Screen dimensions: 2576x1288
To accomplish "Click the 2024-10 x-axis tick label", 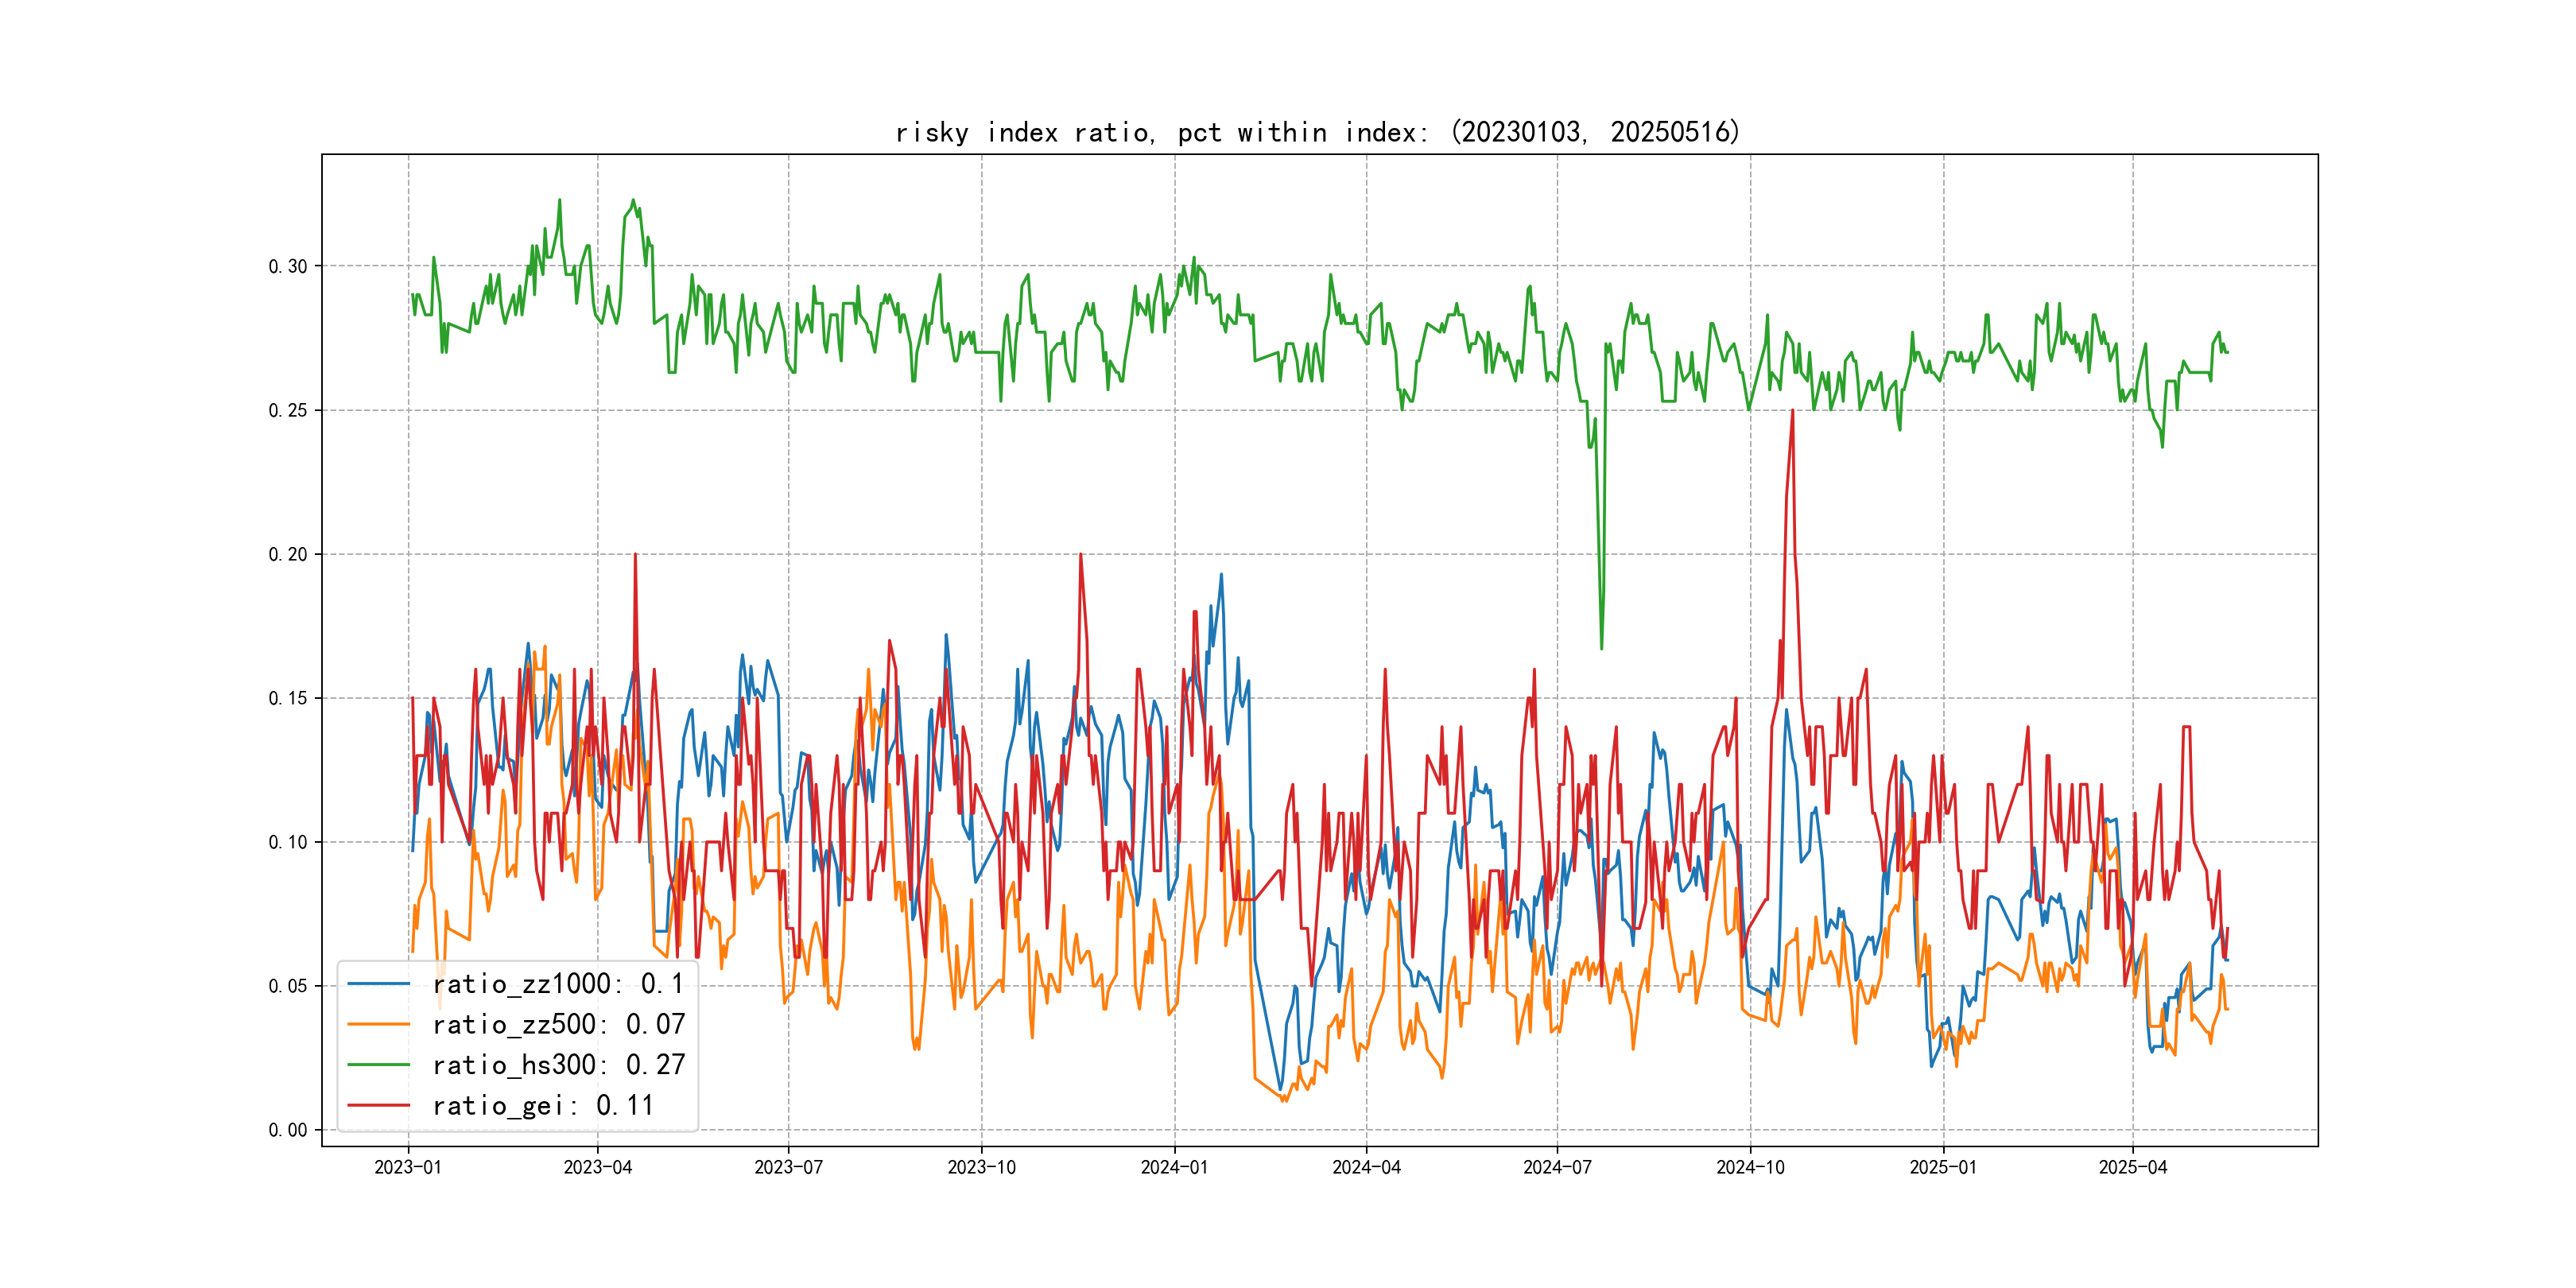I will [x=1750, y=1167].
